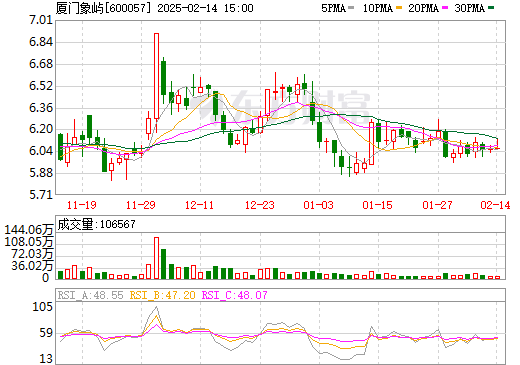Click the RSI_A:48.55 indicator label
Viewport: 520px width, 365px height.
(90, 295)
